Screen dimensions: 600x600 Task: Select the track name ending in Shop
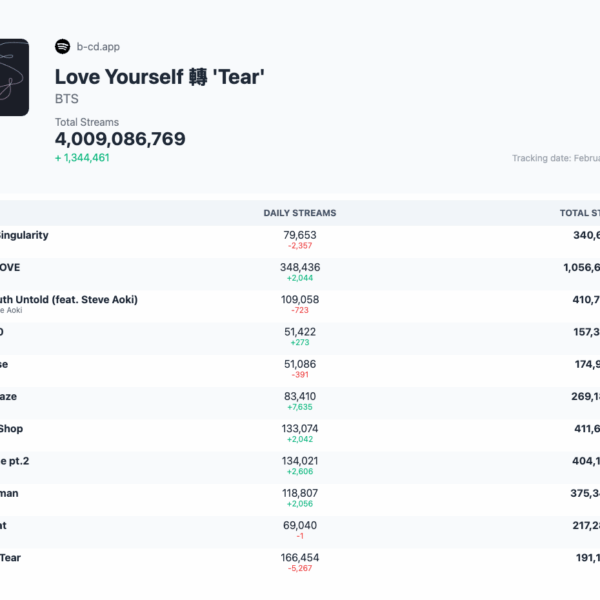point(11,429)
